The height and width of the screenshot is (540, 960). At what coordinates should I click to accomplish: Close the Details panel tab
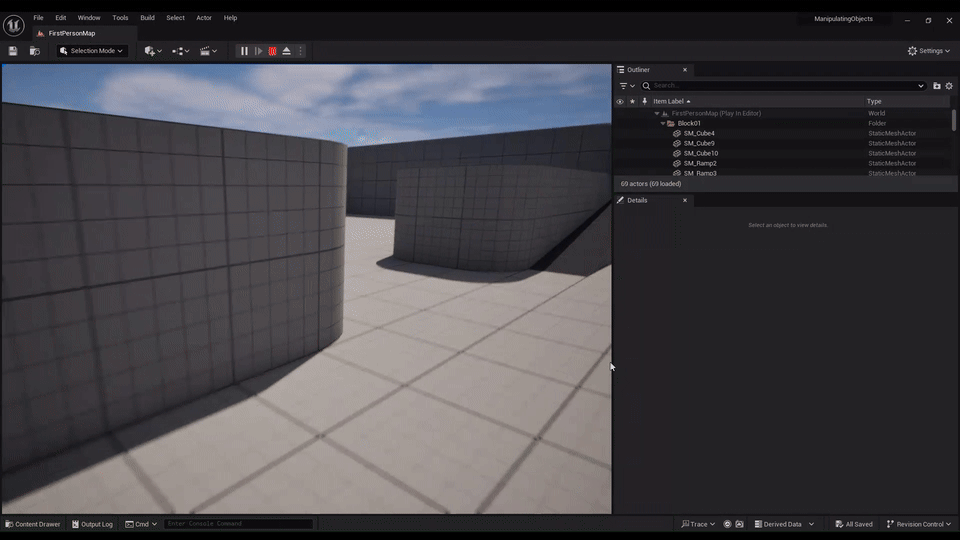(685, 200)
